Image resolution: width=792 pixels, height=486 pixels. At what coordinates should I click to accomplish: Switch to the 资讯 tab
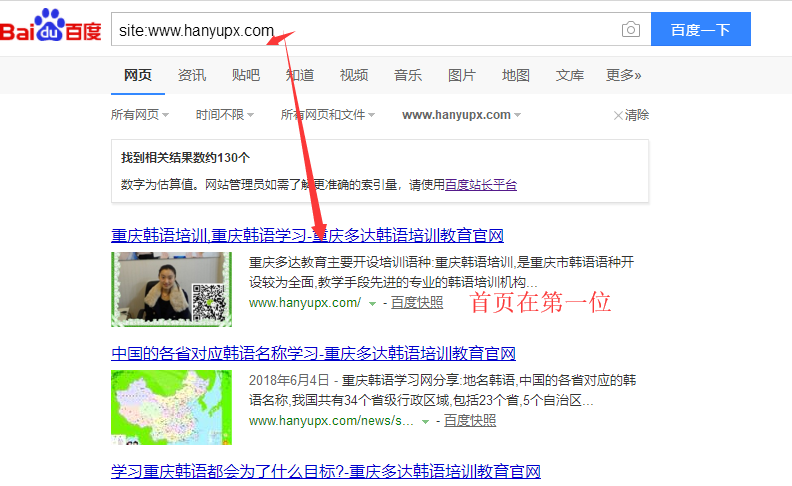click(x=192, y=75)
